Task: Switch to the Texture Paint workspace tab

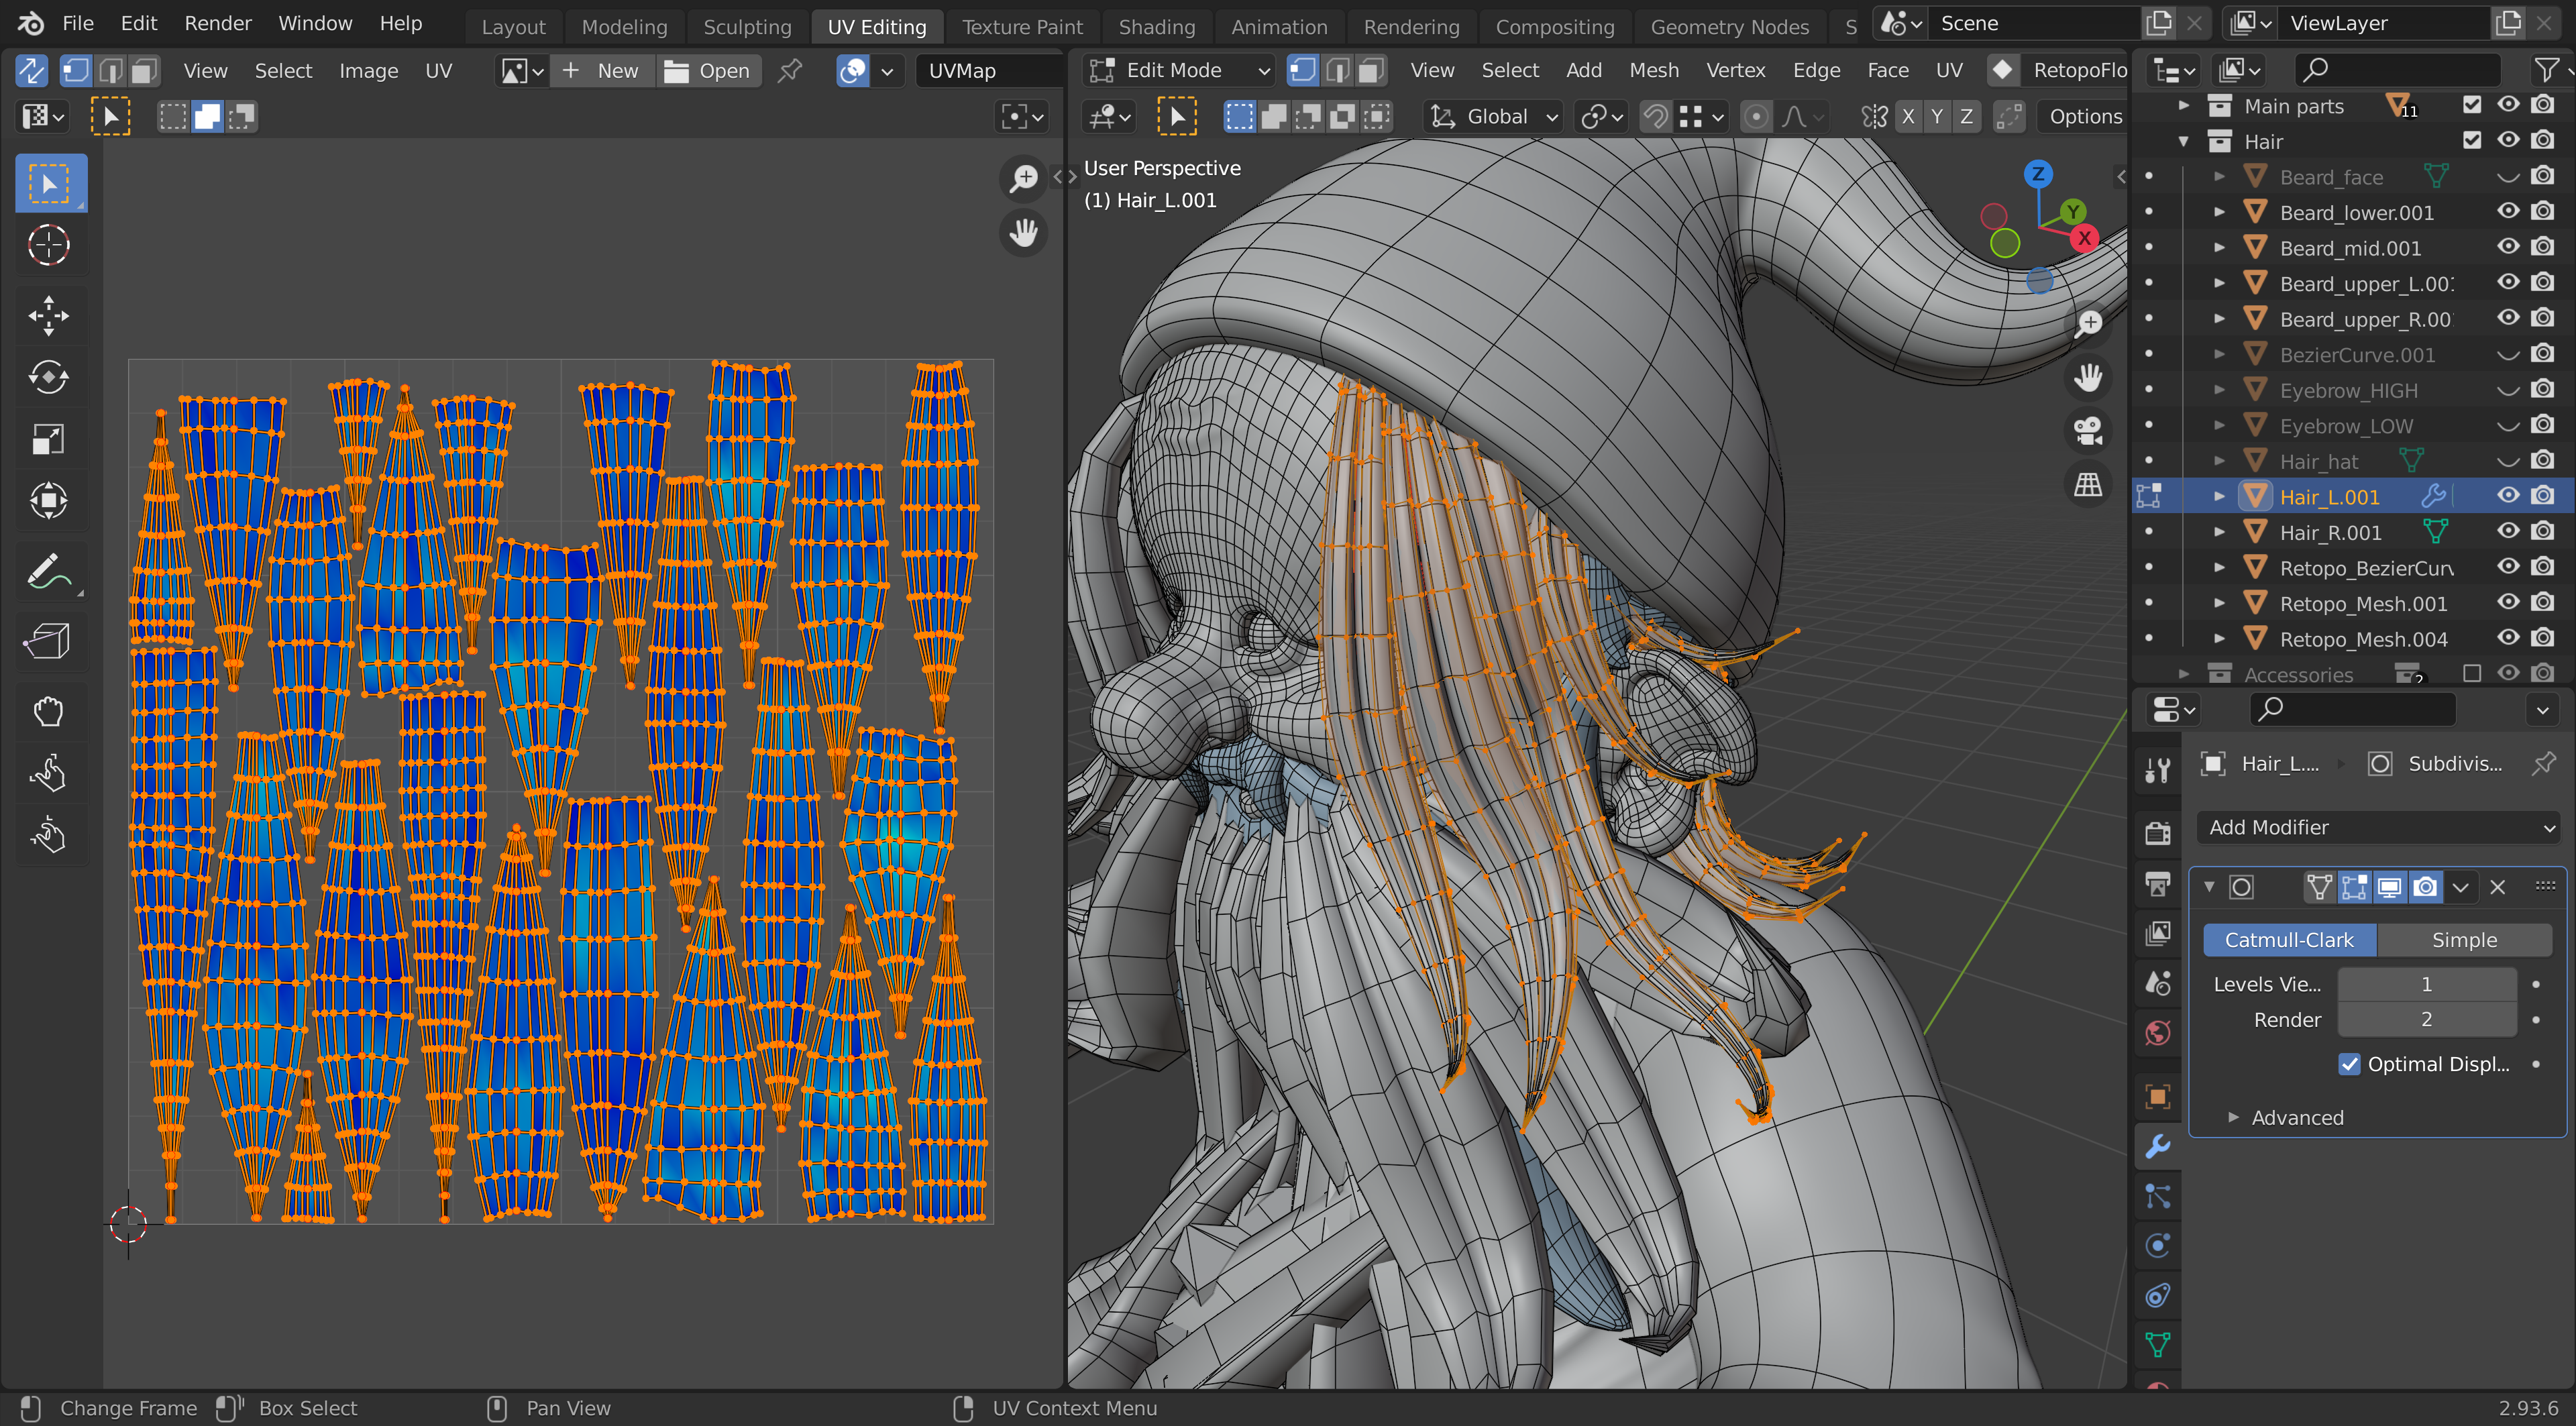Action: pyautogui.click(x=1021, y=26)
